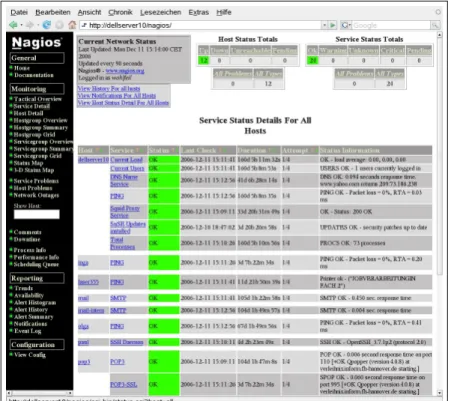Open Tactical Overview in the sidebar
The image size is (451, 401).
(38, 99)
